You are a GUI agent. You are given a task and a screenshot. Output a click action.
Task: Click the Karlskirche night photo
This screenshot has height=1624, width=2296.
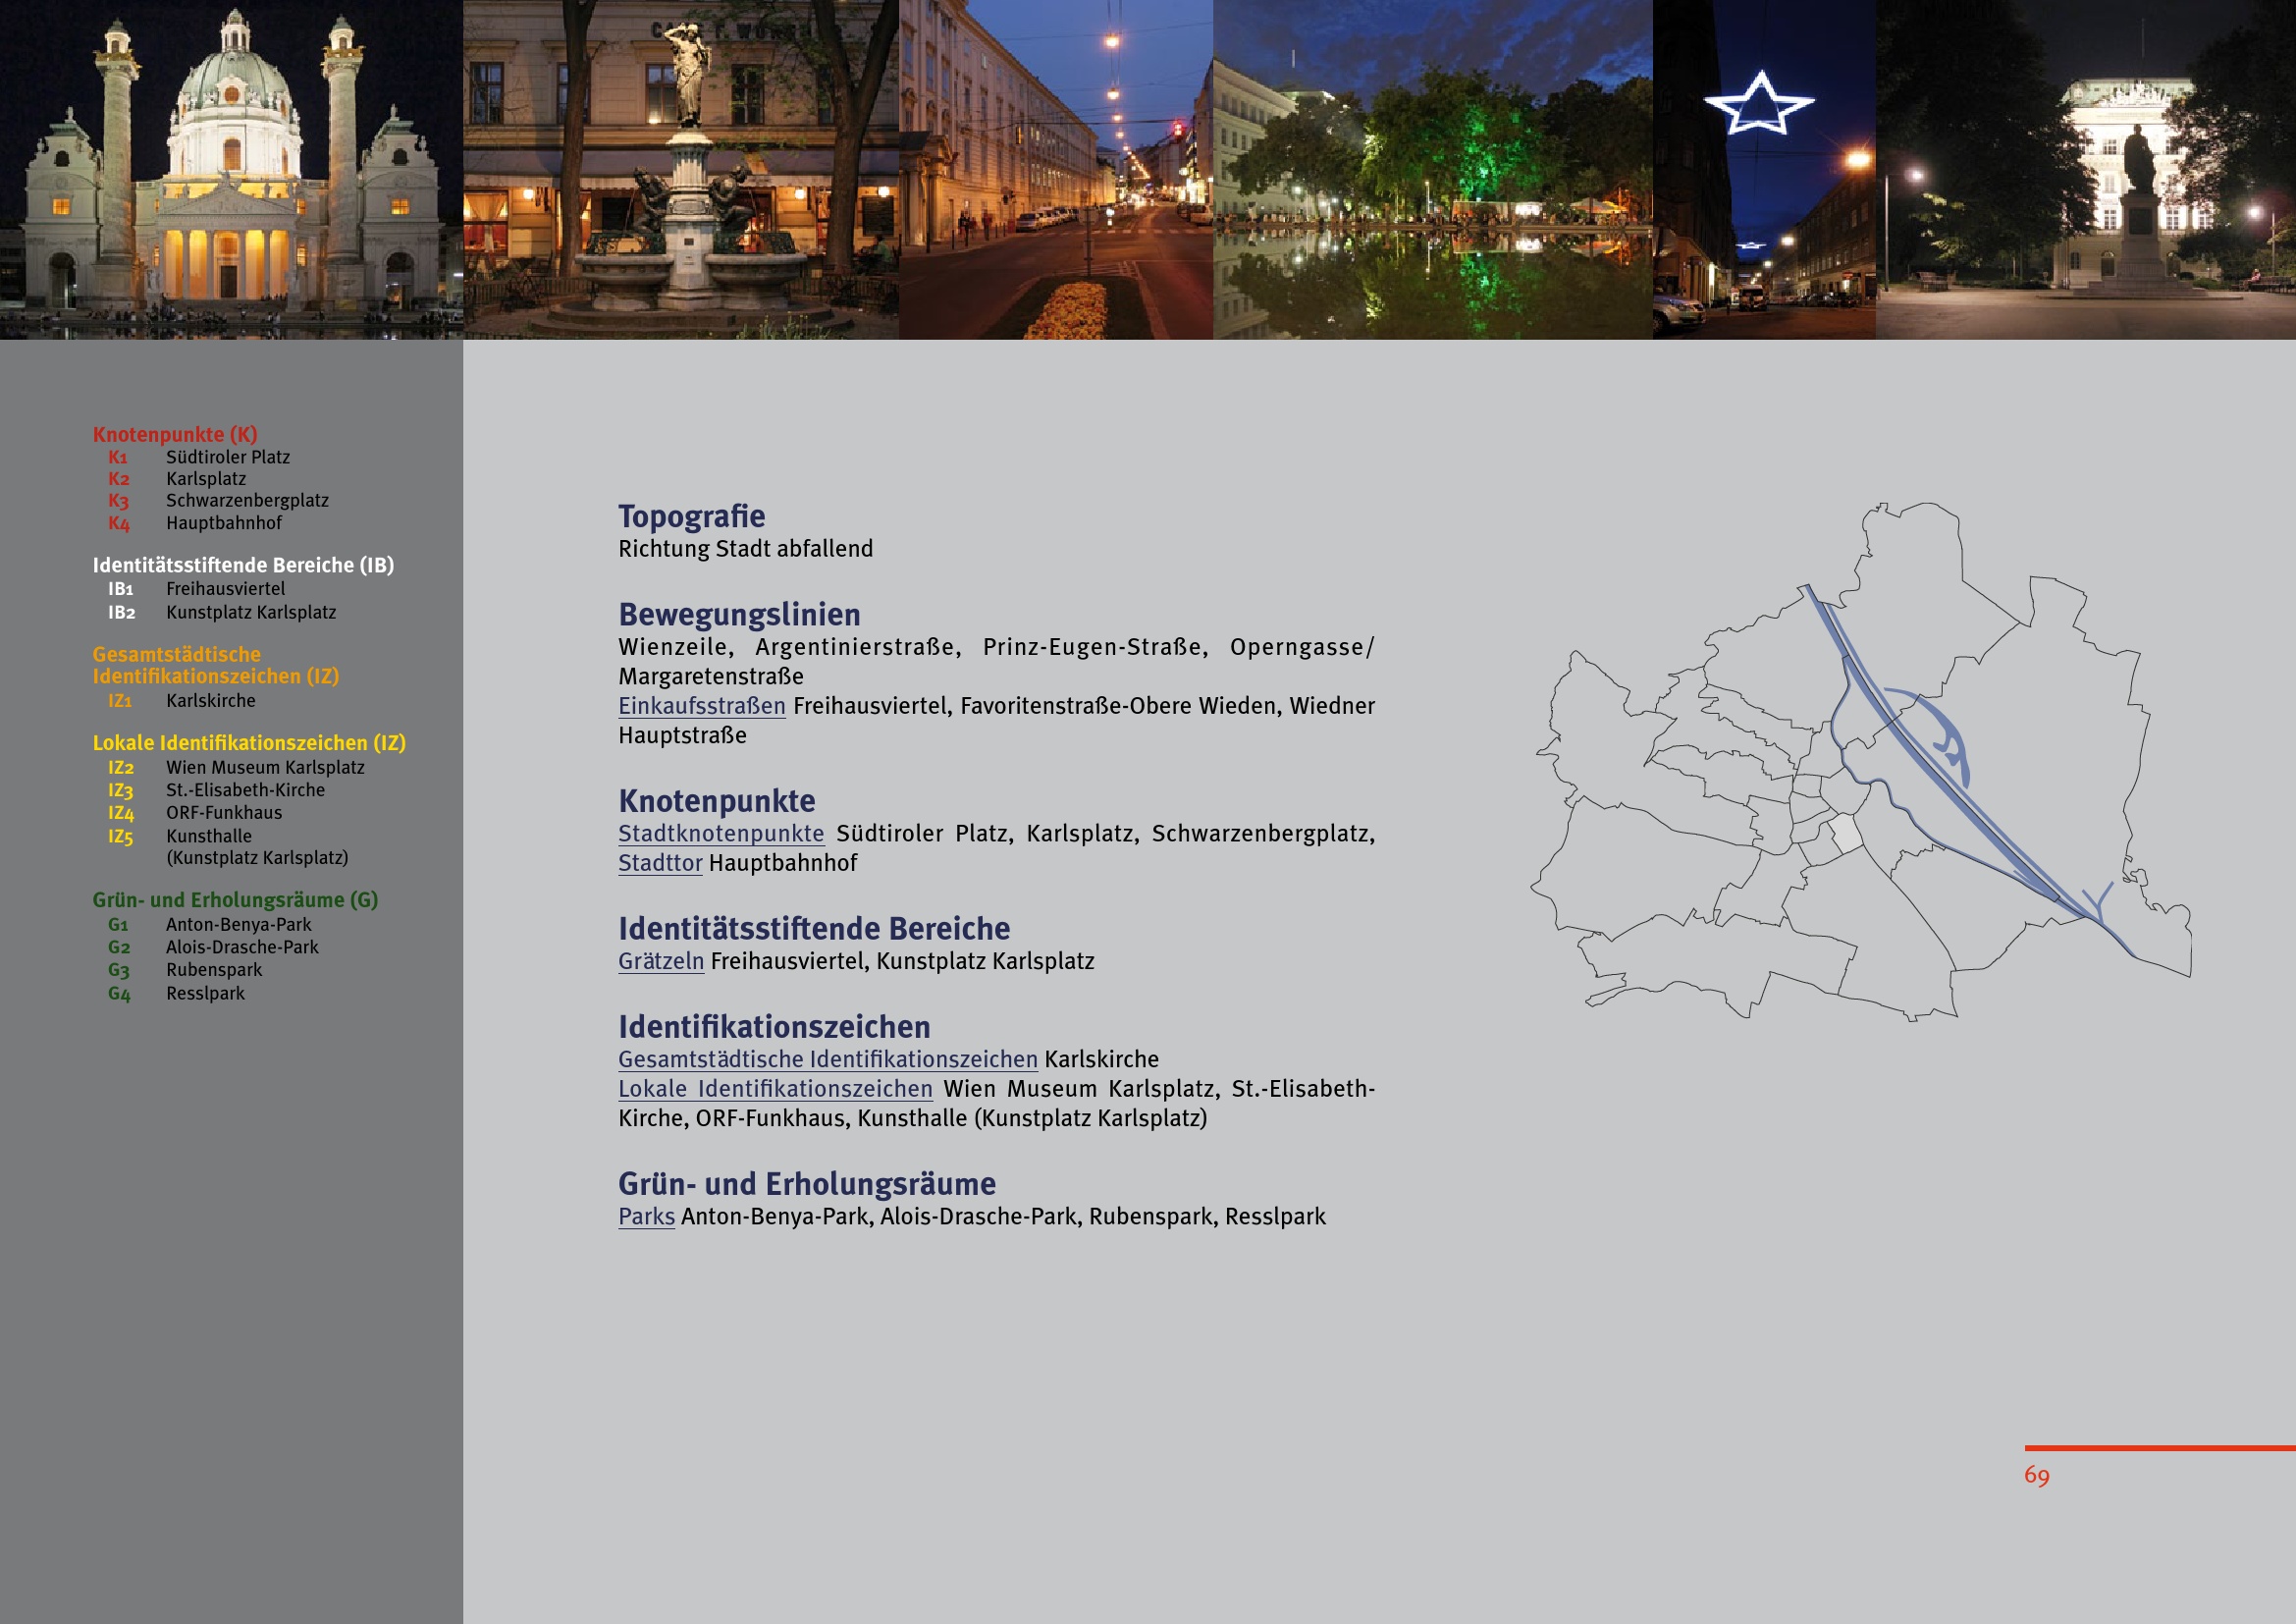(231, 170)
